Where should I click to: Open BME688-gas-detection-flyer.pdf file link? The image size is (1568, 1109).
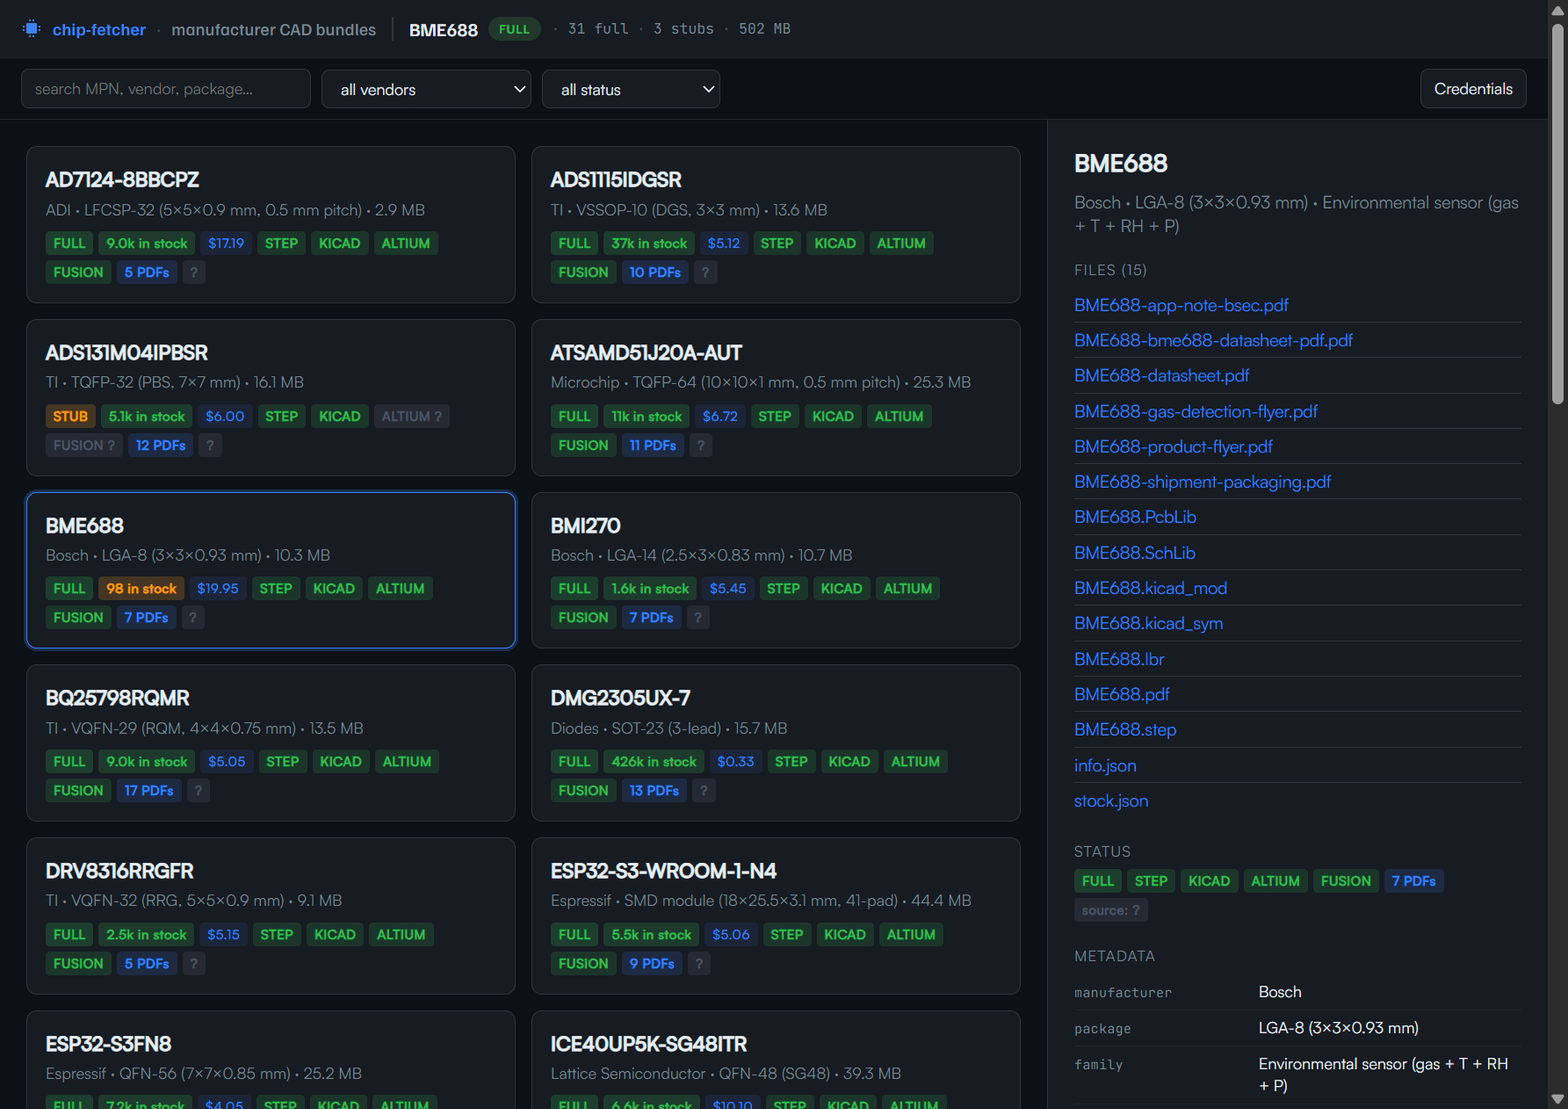click(1196, 411)
